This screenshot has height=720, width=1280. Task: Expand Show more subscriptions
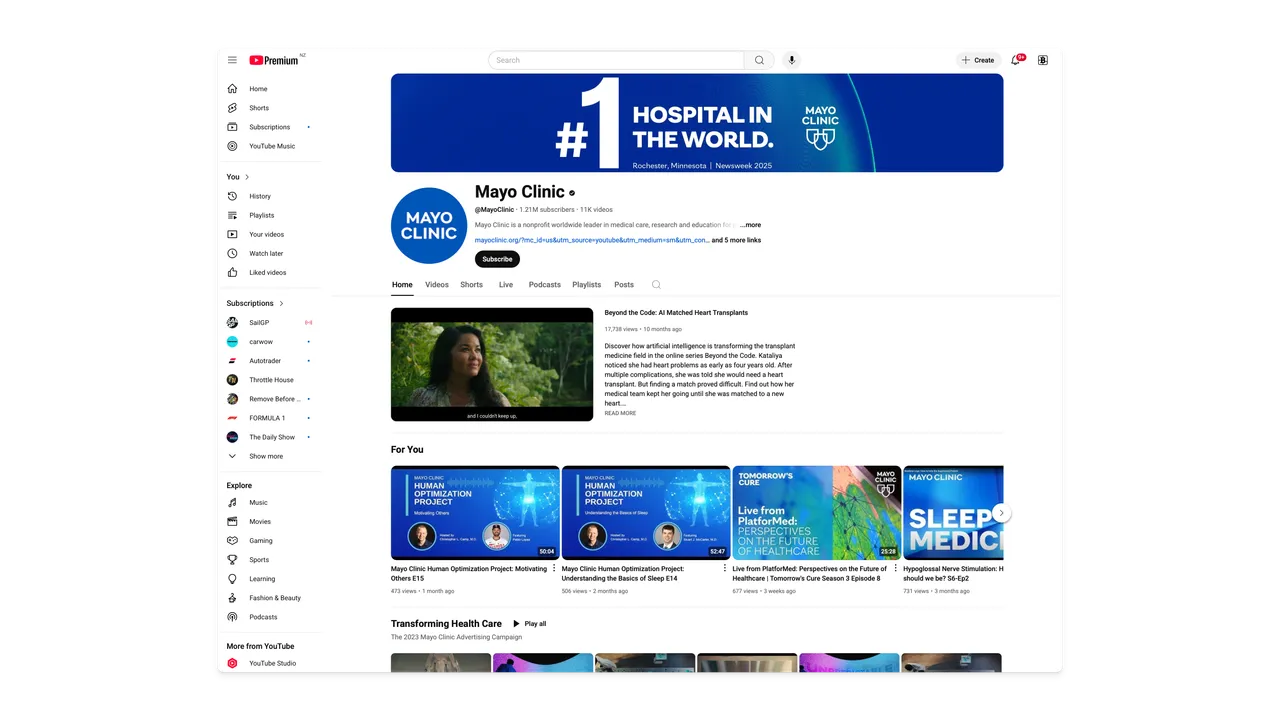tap(266, 456)
